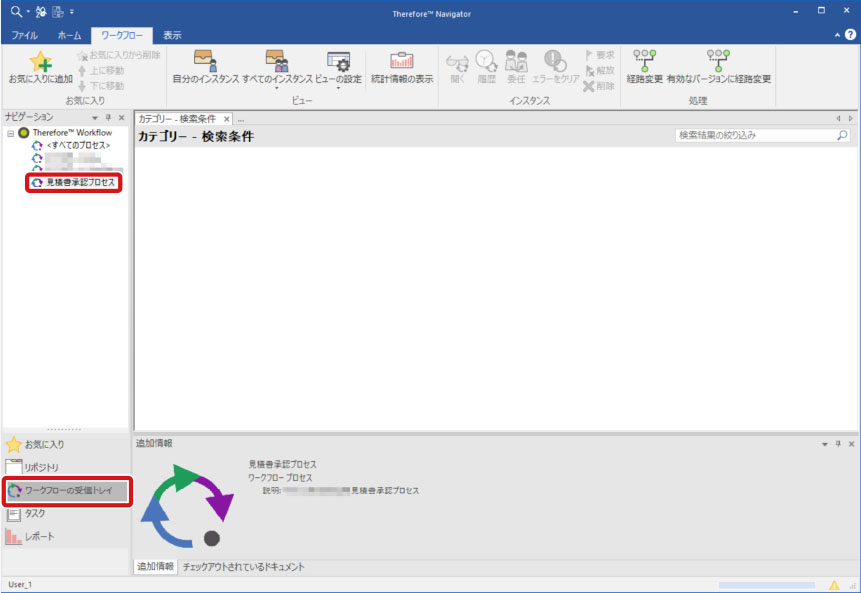Open リポジトリ in sidebar
Viewport: 861px width, 593px height.
point(41,467)
